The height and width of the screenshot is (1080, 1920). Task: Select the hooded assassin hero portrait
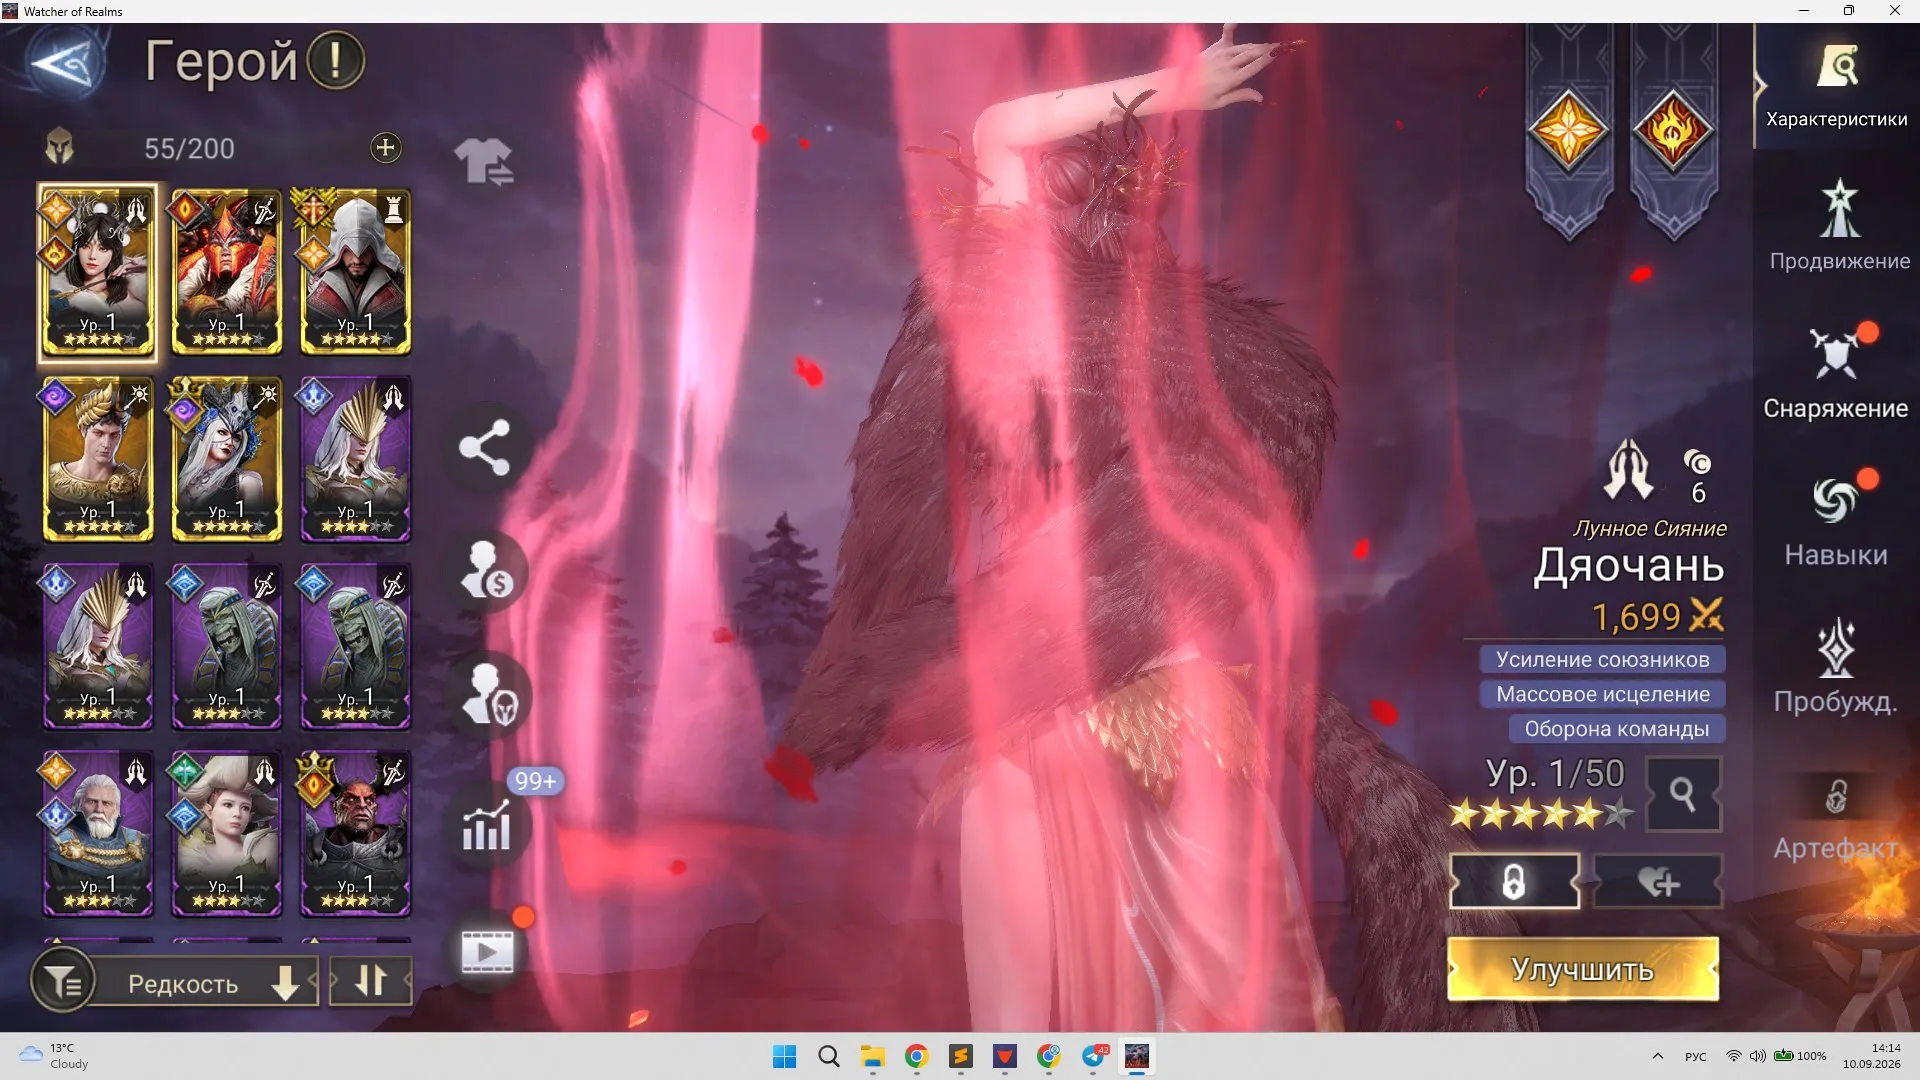355,272
